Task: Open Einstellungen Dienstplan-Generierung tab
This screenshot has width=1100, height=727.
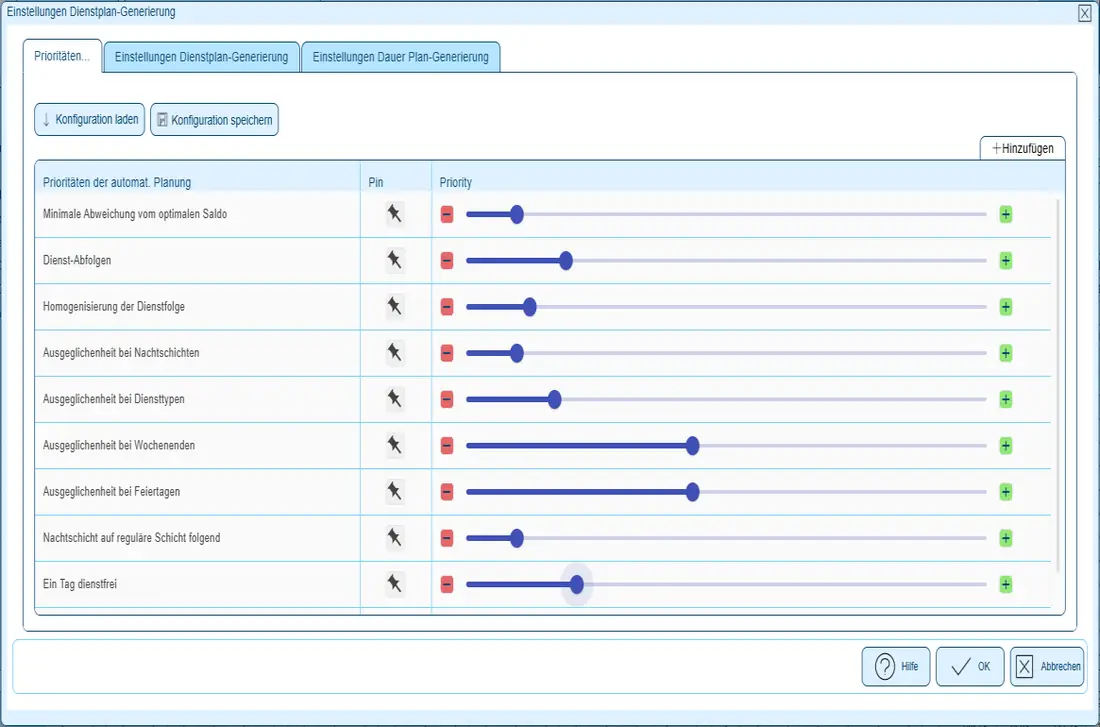Action: [201, 57]
